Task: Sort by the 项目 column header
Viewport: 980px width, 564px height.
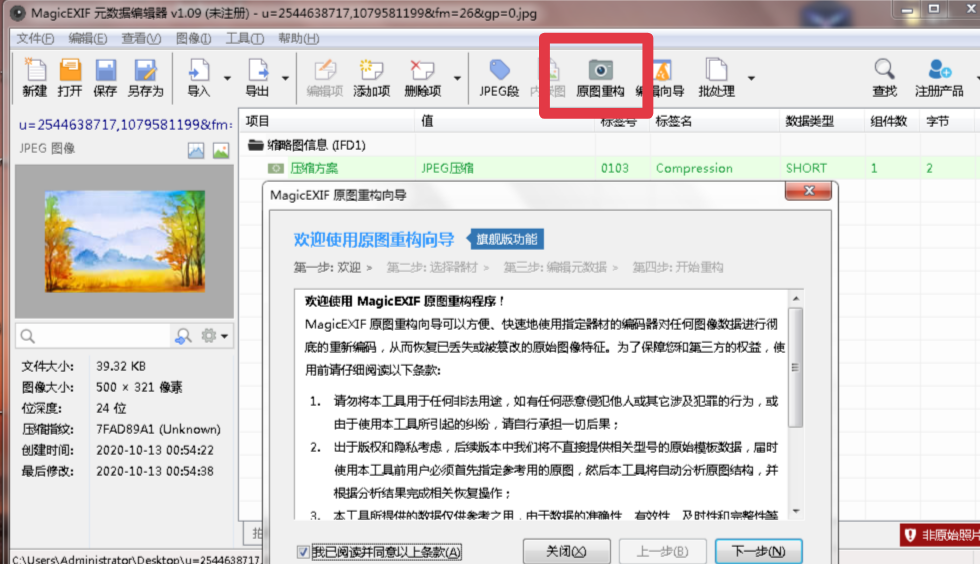Action: point(327,121)
